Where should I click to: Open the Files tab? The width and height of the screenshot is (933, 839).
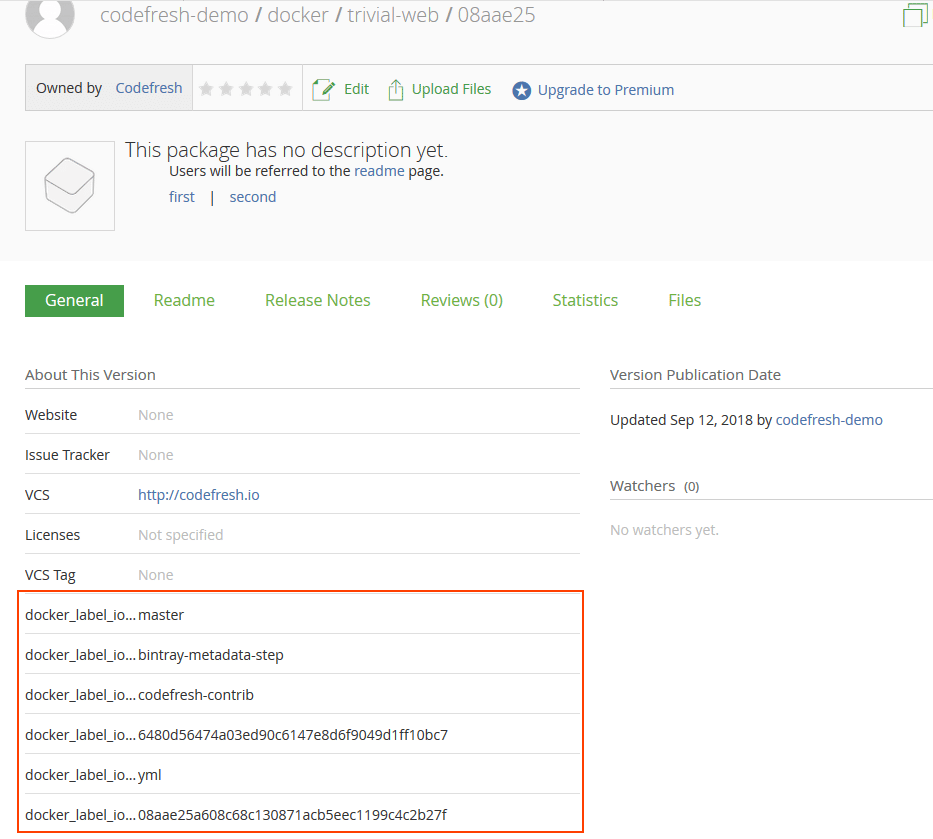pos(684,300)
